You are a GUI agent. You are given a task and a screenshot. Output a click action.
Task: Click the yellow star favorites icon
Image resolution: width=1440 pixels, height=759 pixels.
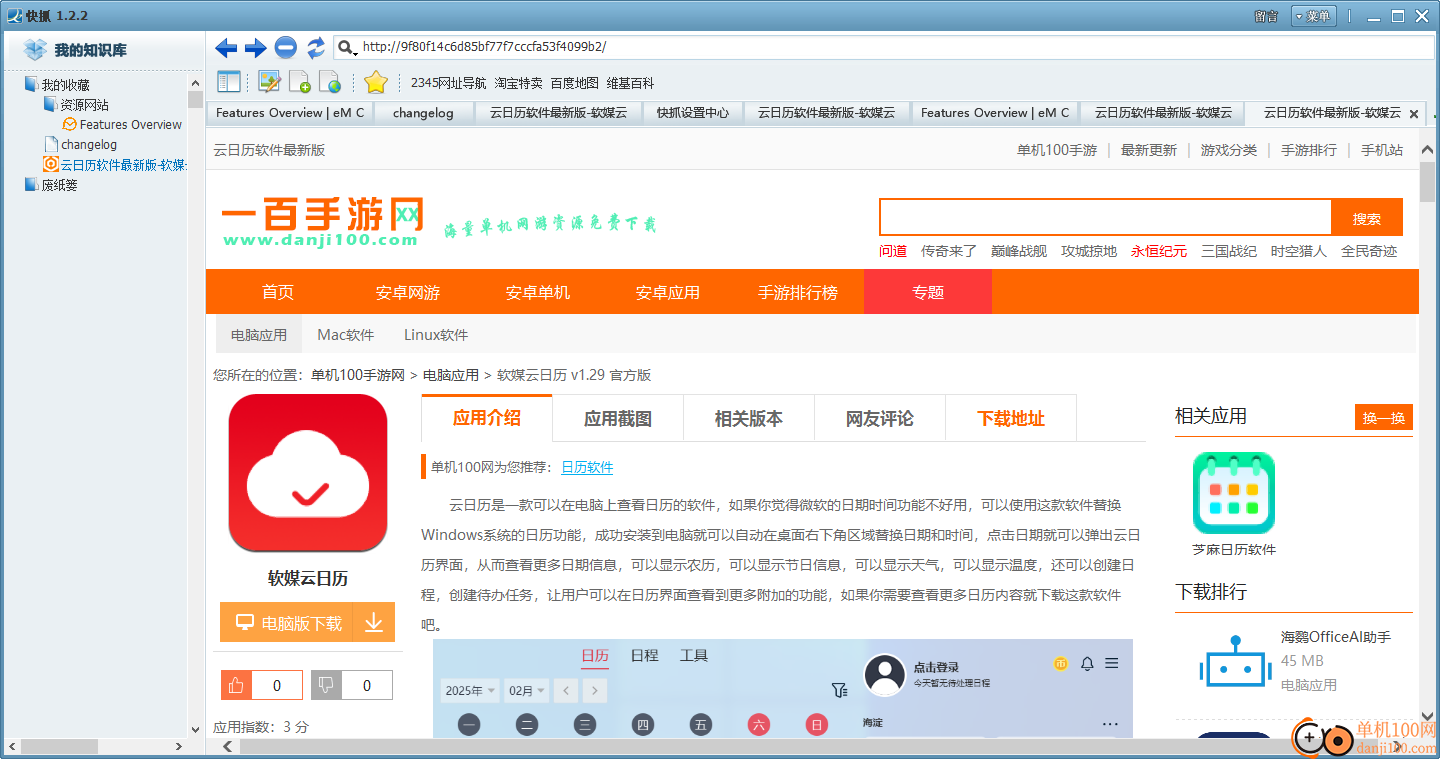click(x=375, y=82)
